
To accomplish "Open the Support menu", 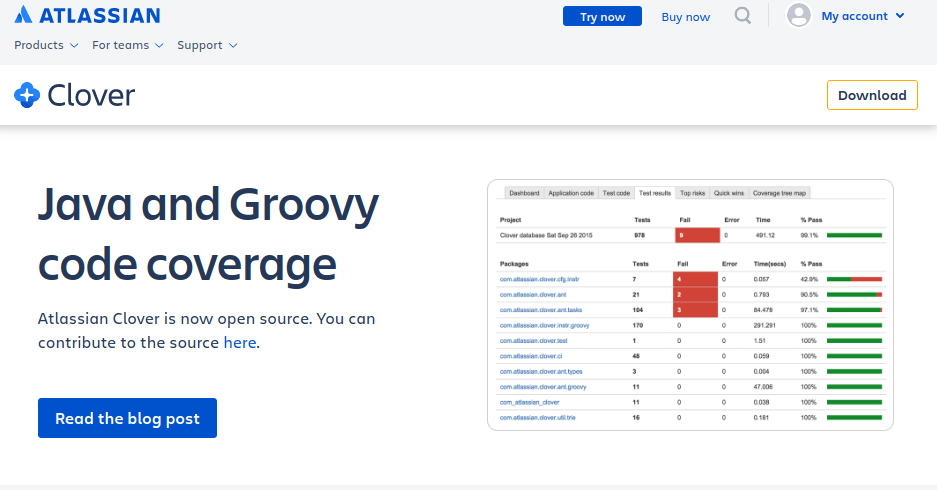I will 207,45.
